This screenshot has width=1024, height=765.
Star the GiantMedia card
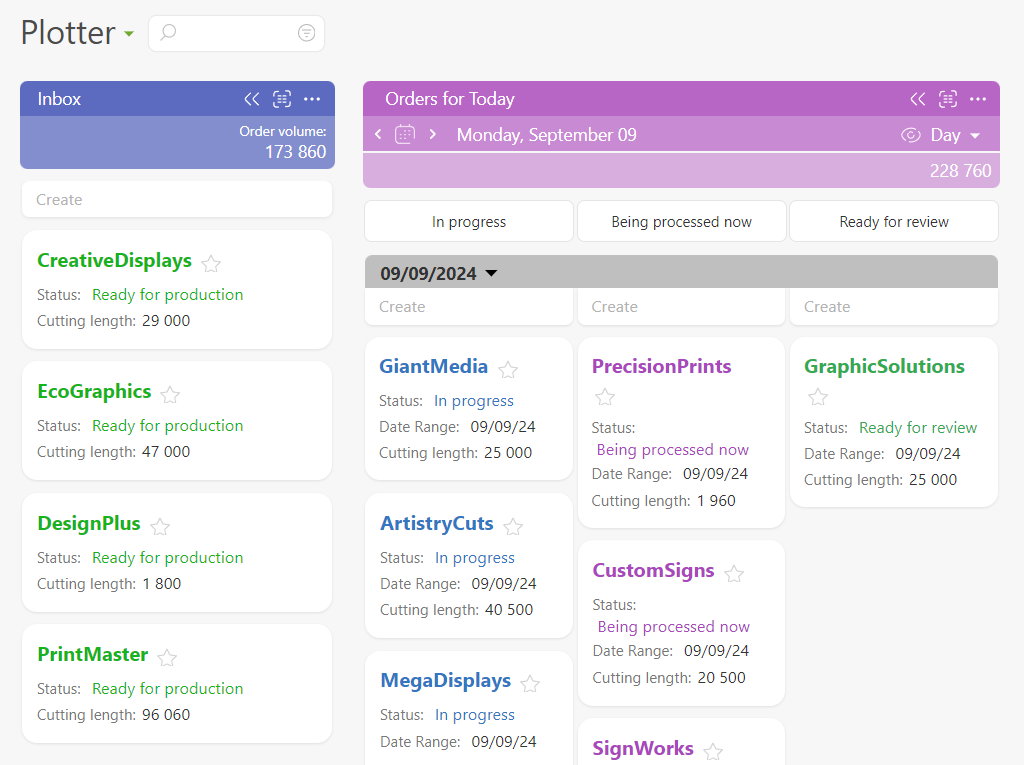(x=508, y=370)
